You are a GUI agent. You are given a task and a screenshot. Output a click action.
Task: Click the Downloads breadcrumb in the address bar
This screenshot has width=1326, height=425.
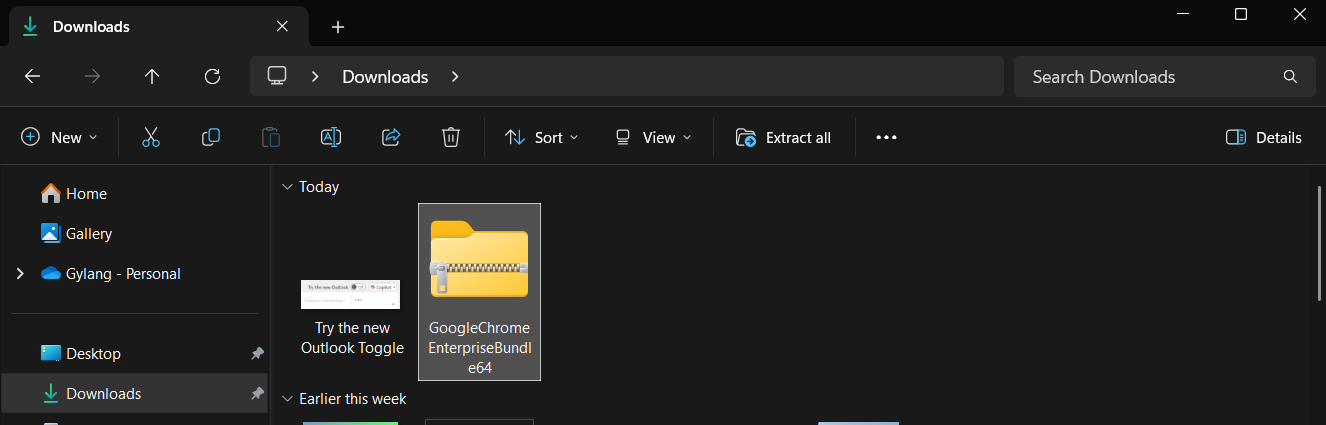tap(385, 76)
